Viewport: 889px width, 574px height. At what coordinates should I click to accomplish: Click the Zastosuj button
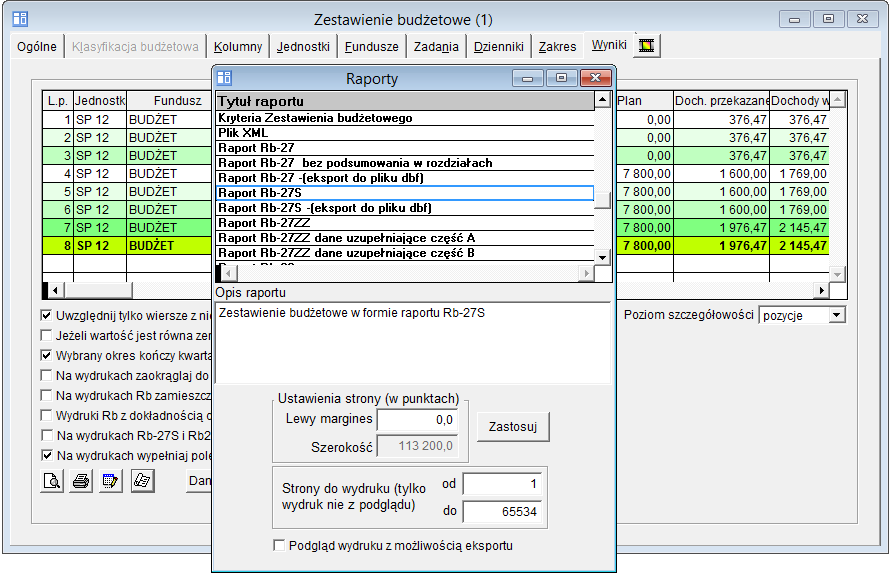(x=513, y=427)
